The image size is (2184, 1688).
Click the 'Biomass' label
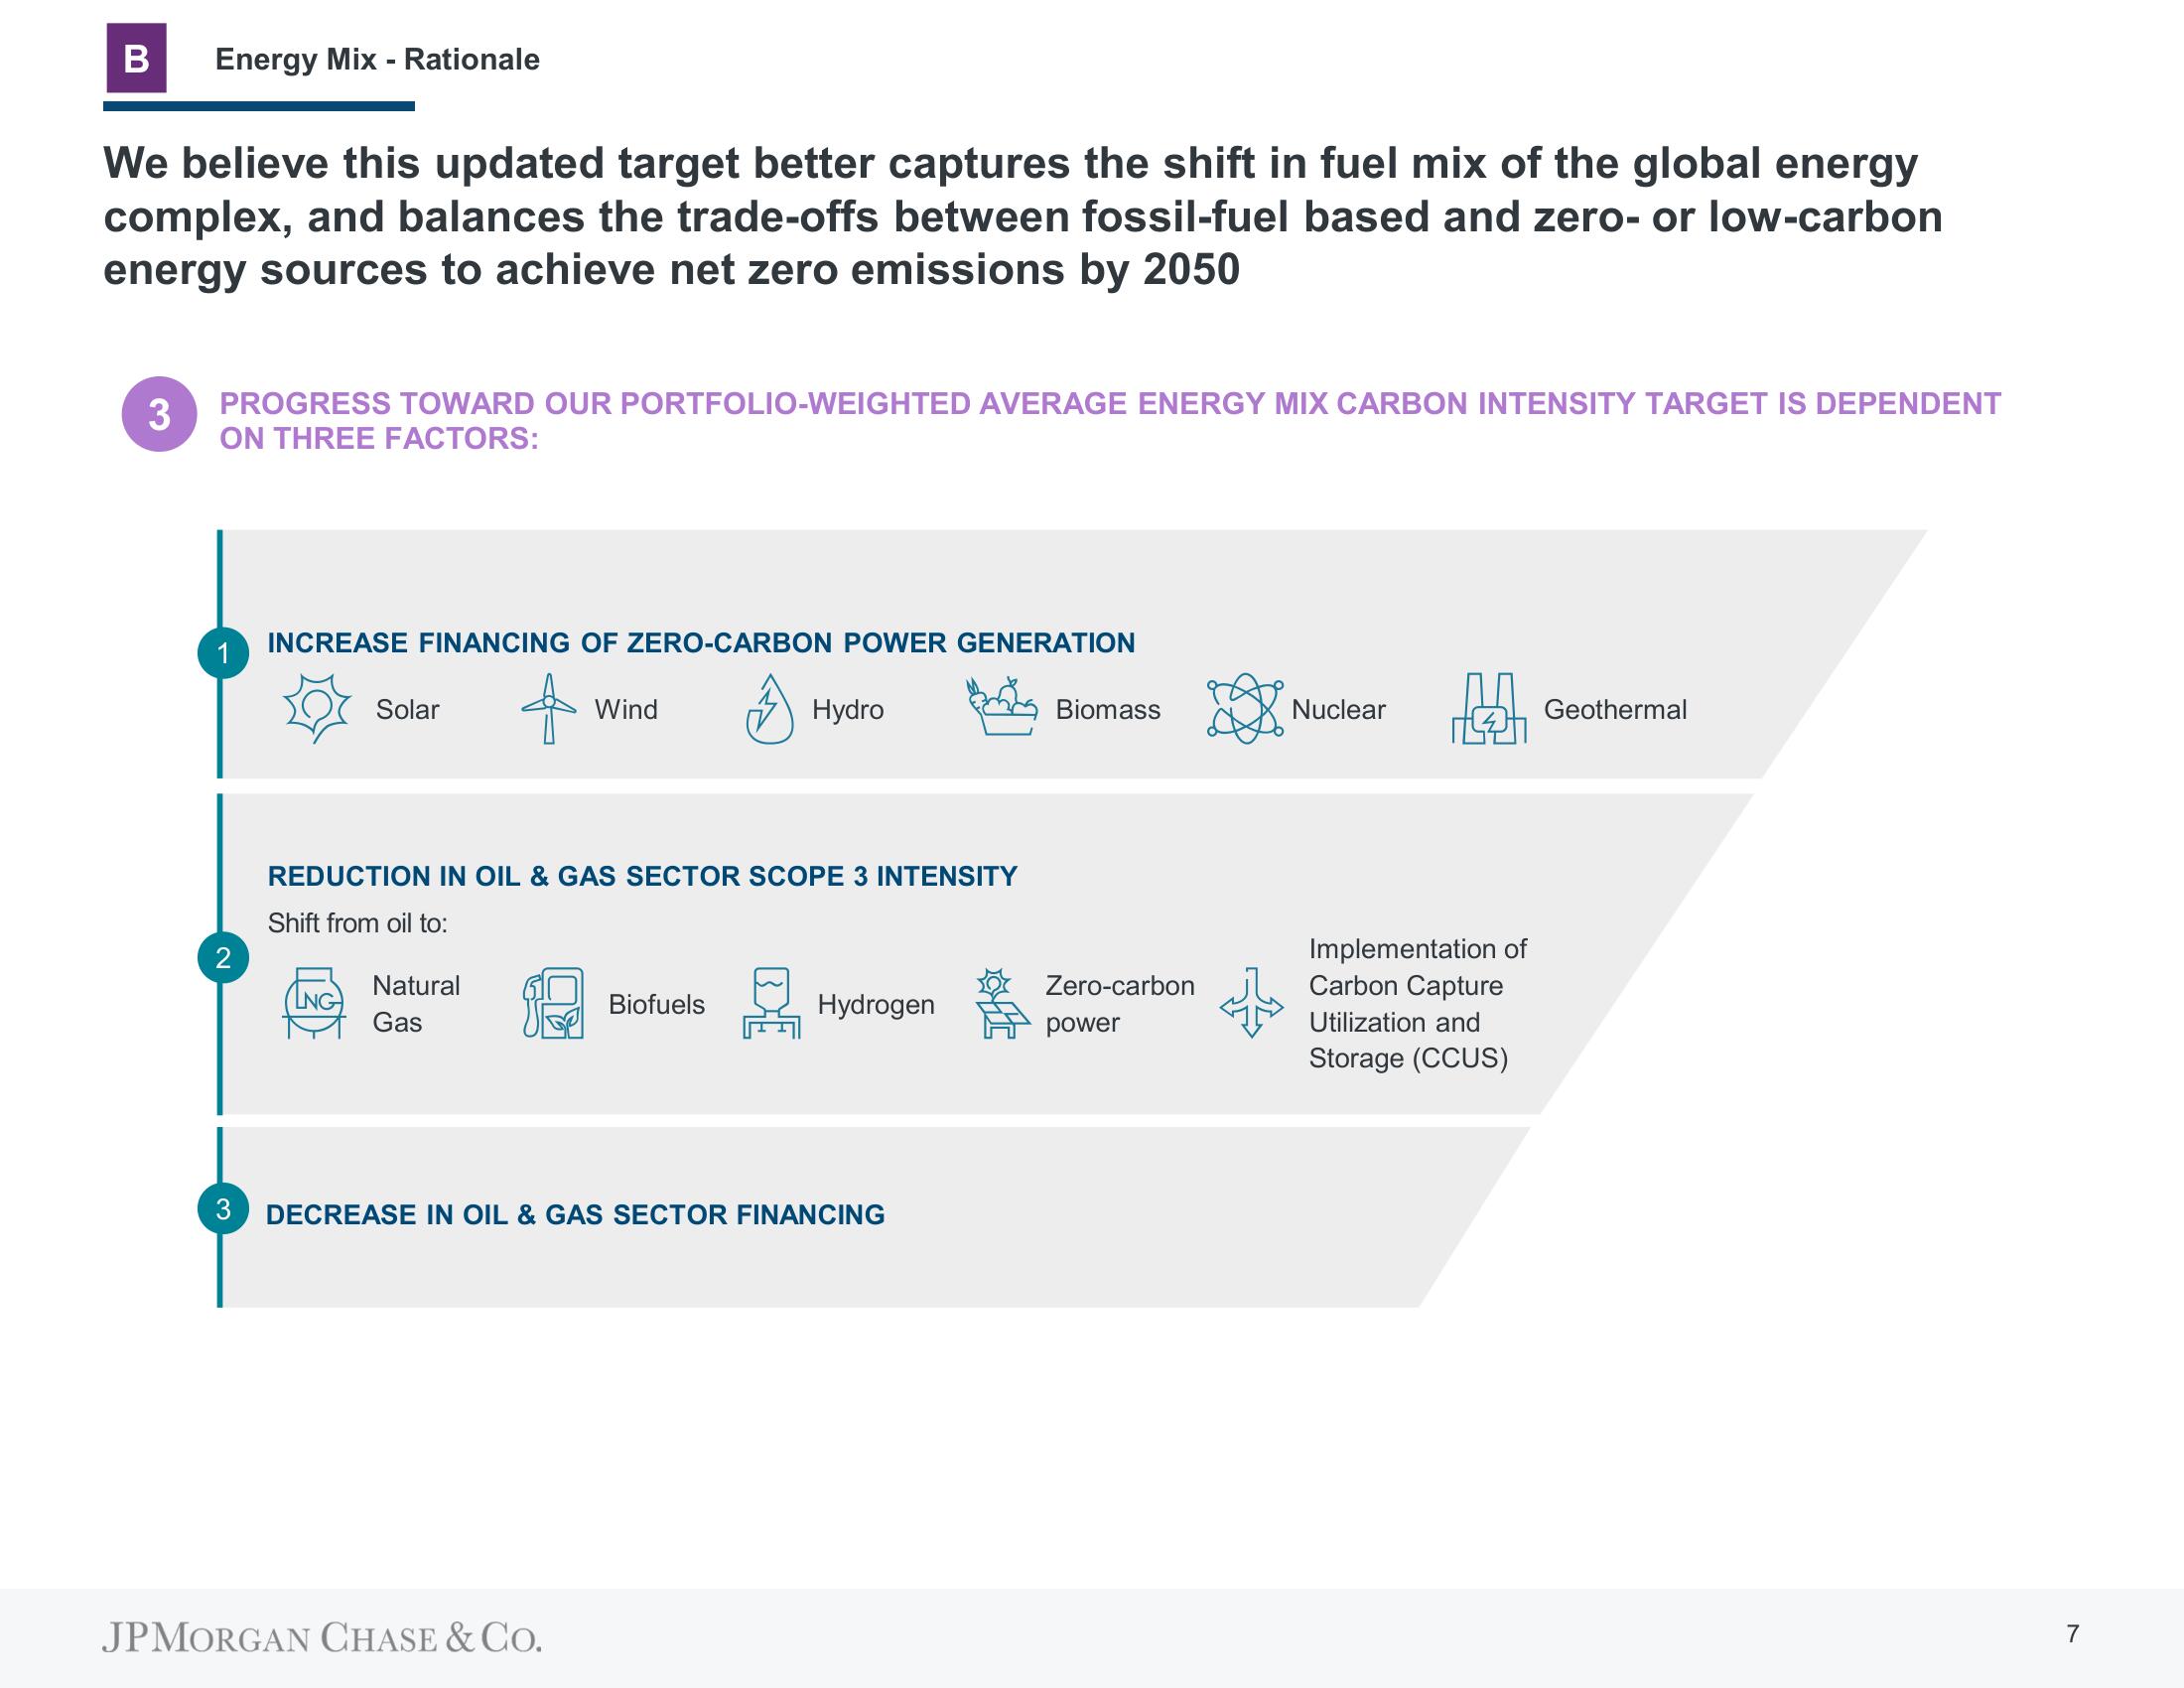click(x=1108, y=709)
